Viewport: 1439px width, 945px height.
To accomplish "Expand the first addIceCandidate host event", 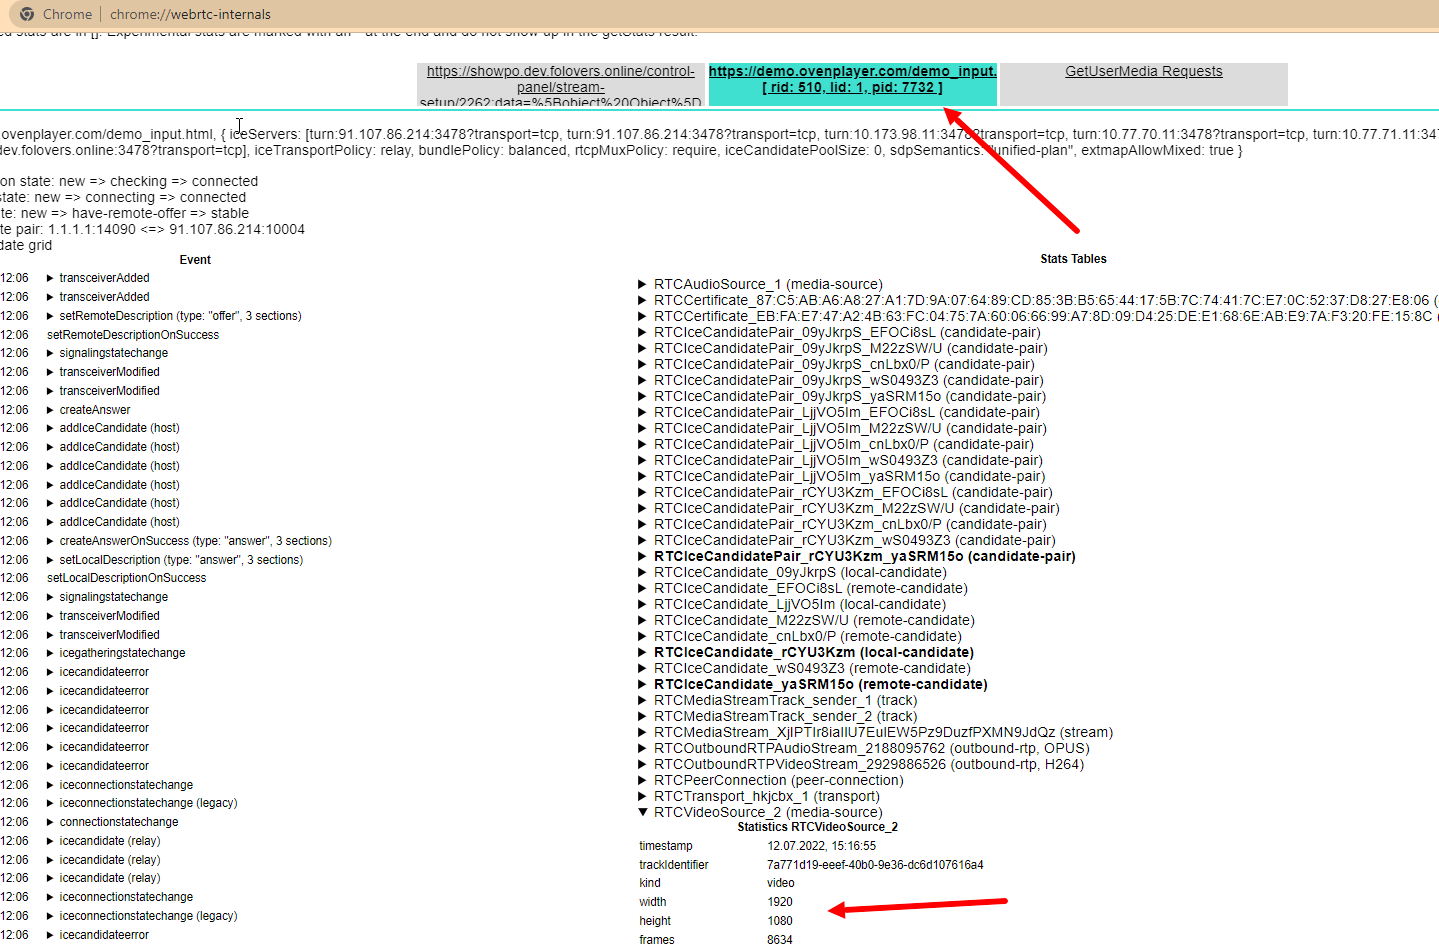I will 49,428.
